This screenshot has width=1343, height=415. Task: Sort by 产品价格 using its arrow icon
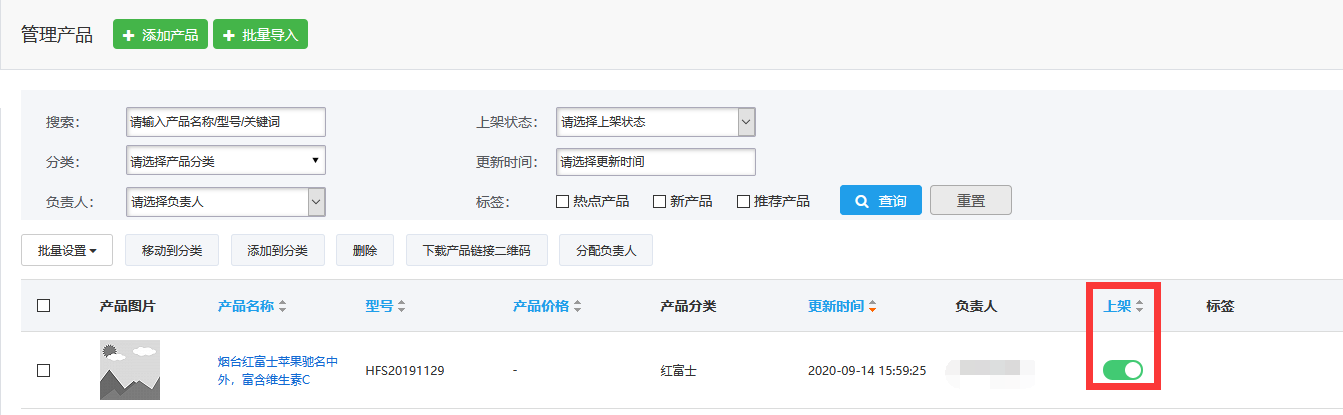click(x=577, y=307)
